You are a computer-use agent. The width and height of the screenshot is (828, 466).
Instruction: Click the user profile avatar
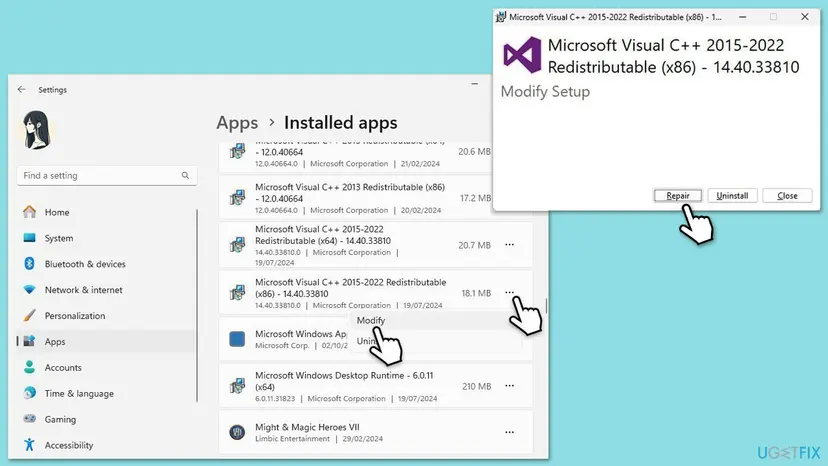coord(37,131)
